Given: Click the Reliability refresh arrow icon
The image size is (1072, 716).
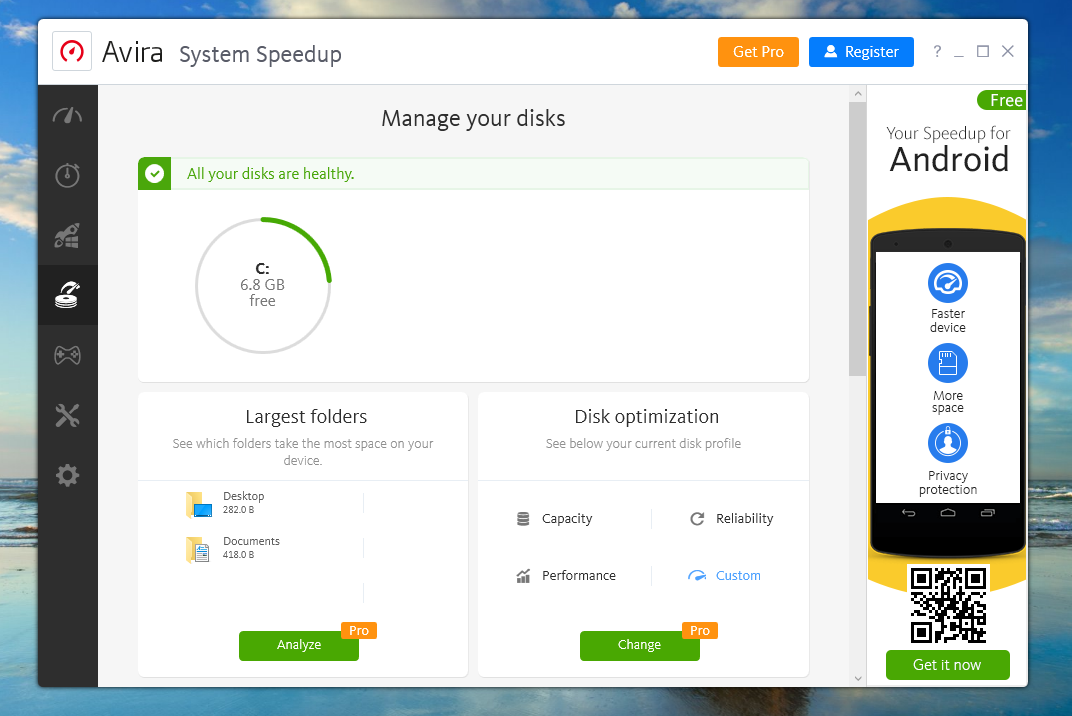Looking at the screenshot, I should tap(697, 519).
